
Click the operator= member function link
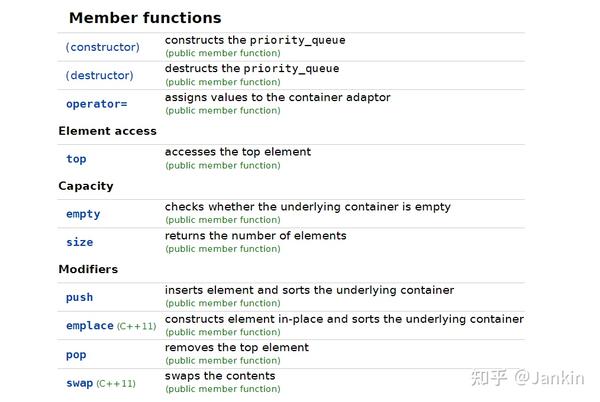coord(96,104)
